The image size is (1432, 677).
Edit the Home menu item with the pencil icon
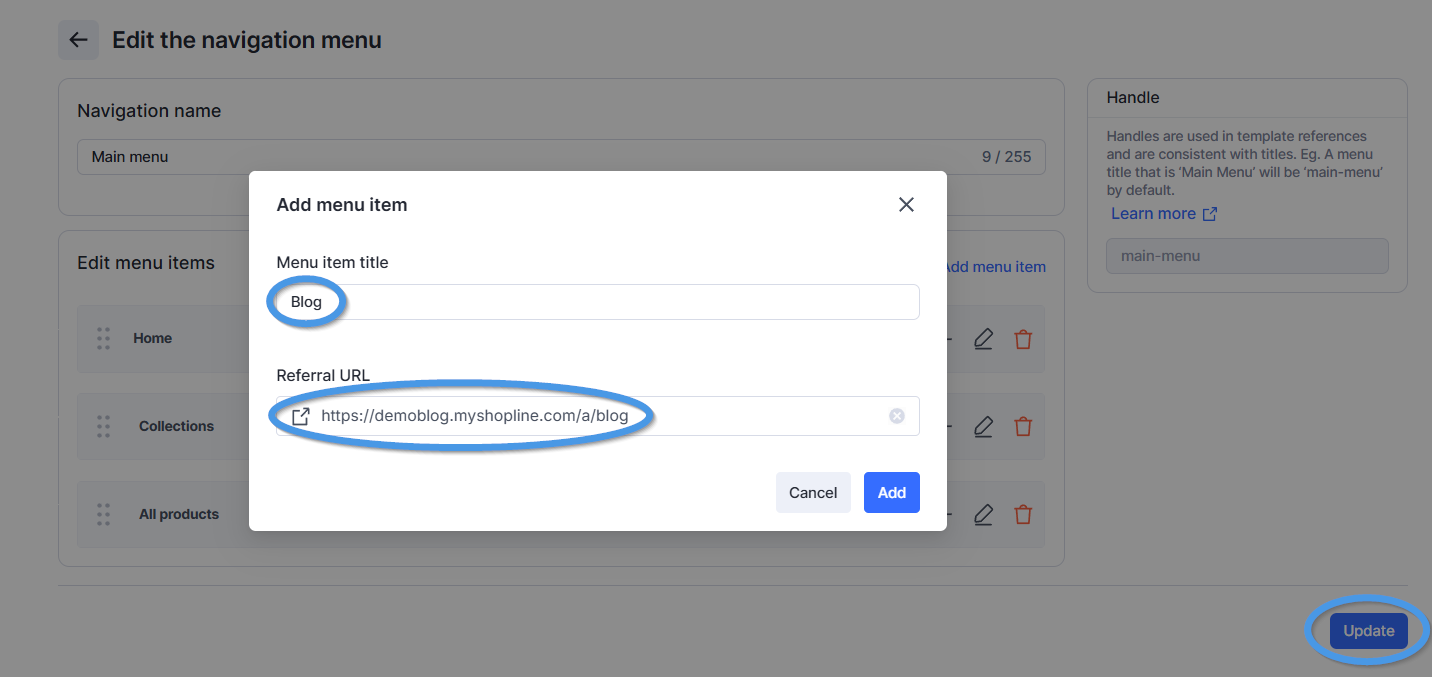click(983, 339)
